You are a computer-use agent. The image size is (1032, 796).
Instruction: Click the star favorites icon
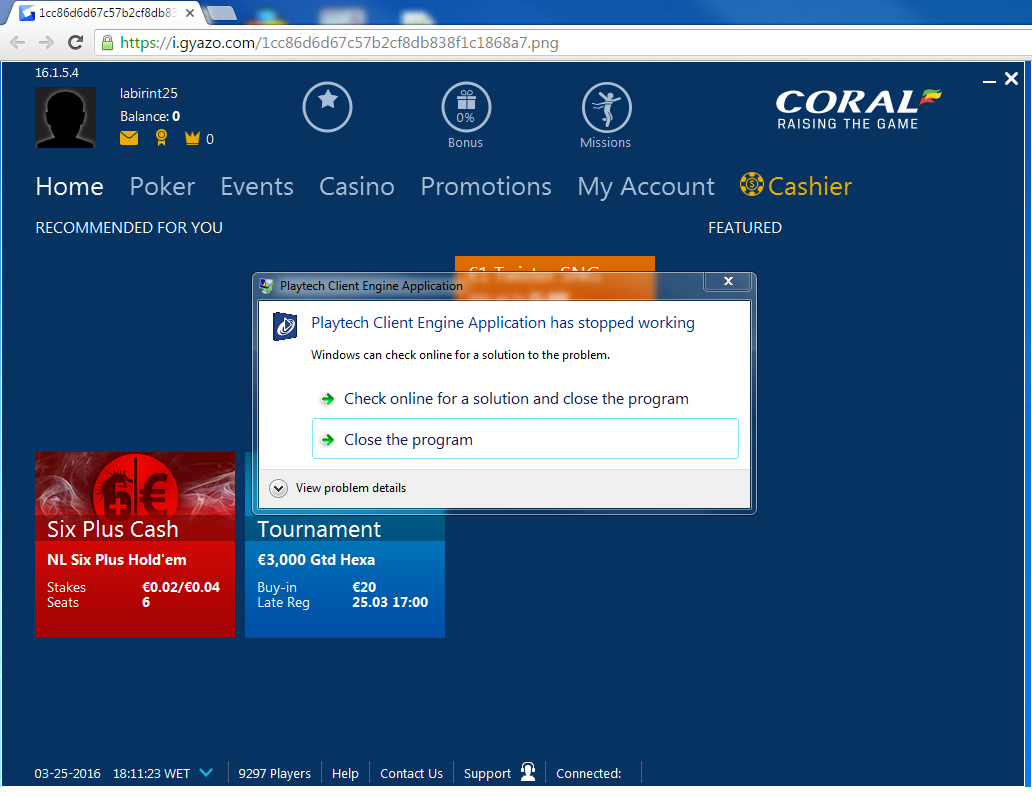tap(327, 107)
